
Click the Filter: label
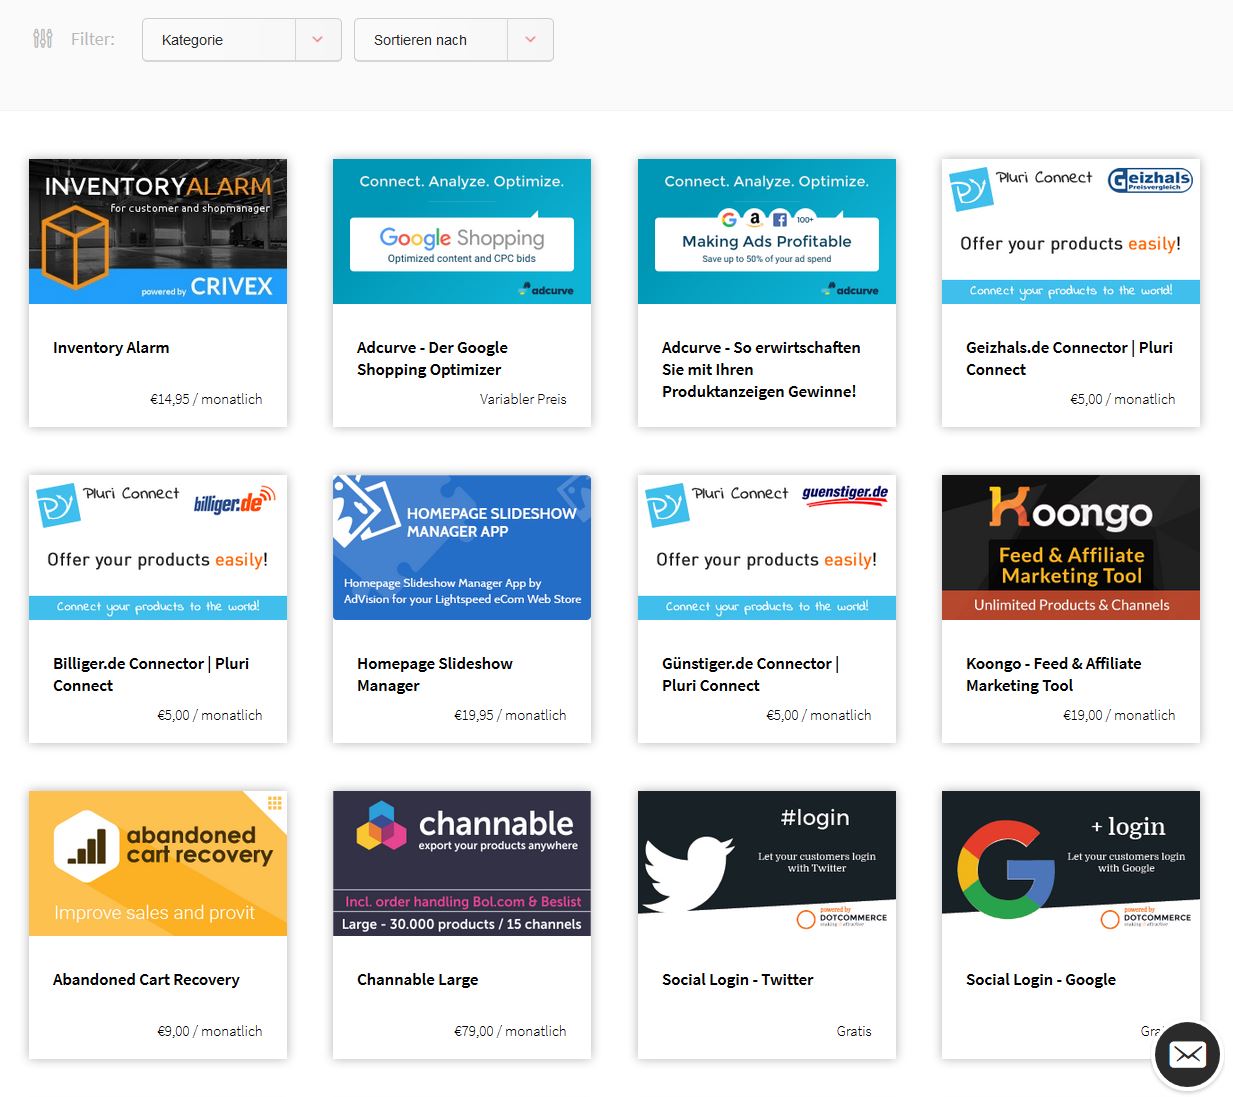tap(93, 39)
